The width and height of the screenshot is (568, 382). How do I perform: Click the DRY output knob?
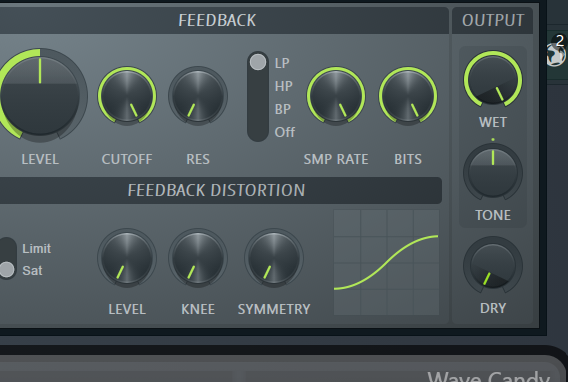click(x=493, y=265)
